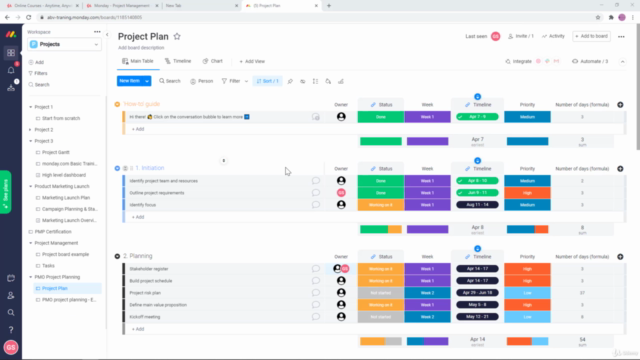Collapse the Initiation group with its circle toggle
Screen dimensions: 640x360
point(117,168)
